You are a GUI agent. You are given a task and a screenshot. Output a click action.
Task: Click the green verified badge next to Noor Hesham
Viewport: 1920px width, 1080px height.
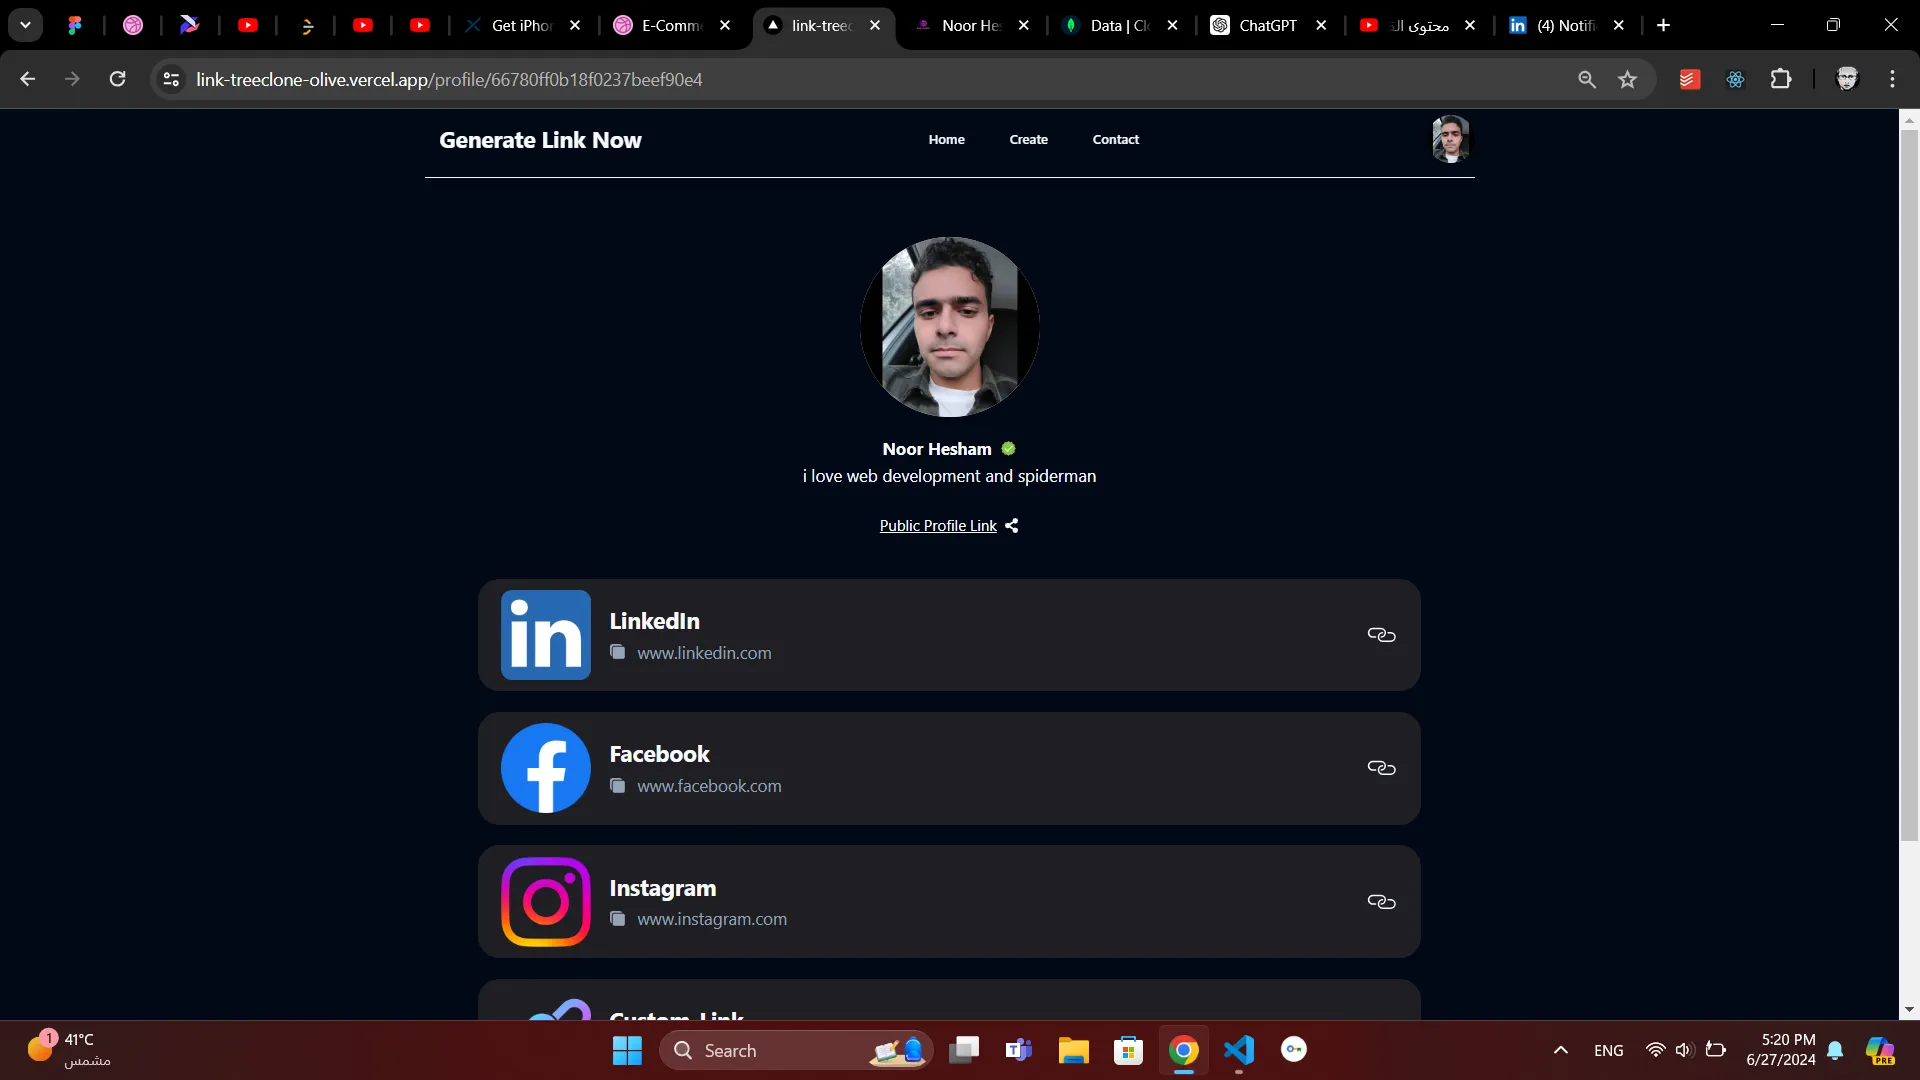1008,449
